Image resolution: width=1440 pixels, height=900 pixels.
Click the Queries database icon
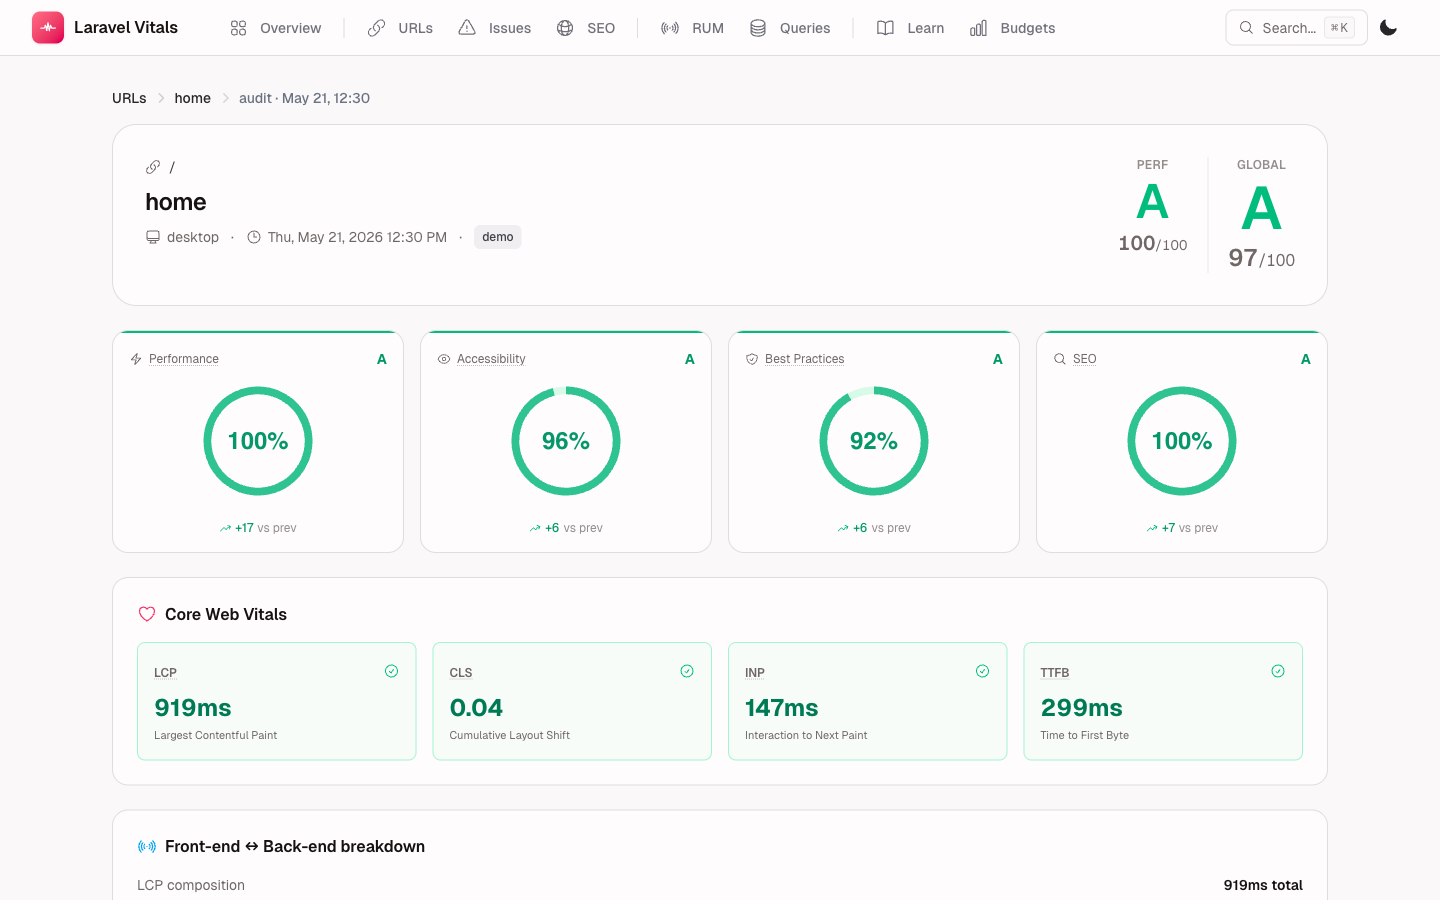click(x=758, y=28)
